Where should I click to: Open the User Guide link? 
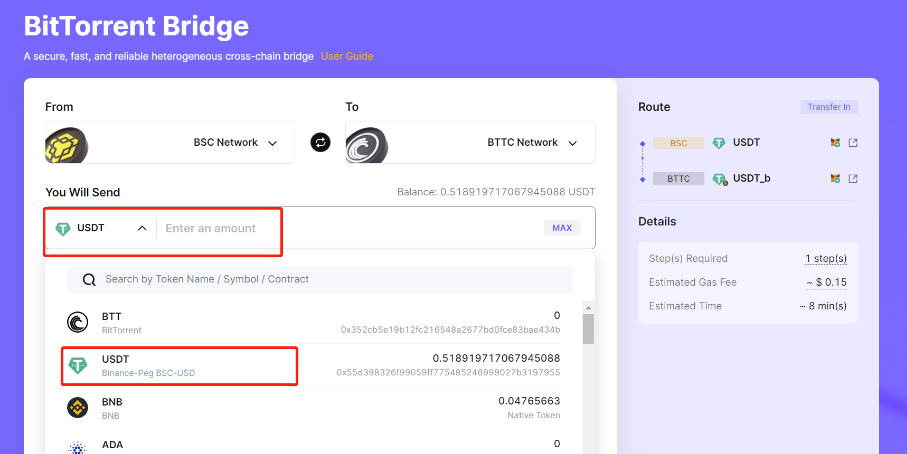tap(346, 56)
